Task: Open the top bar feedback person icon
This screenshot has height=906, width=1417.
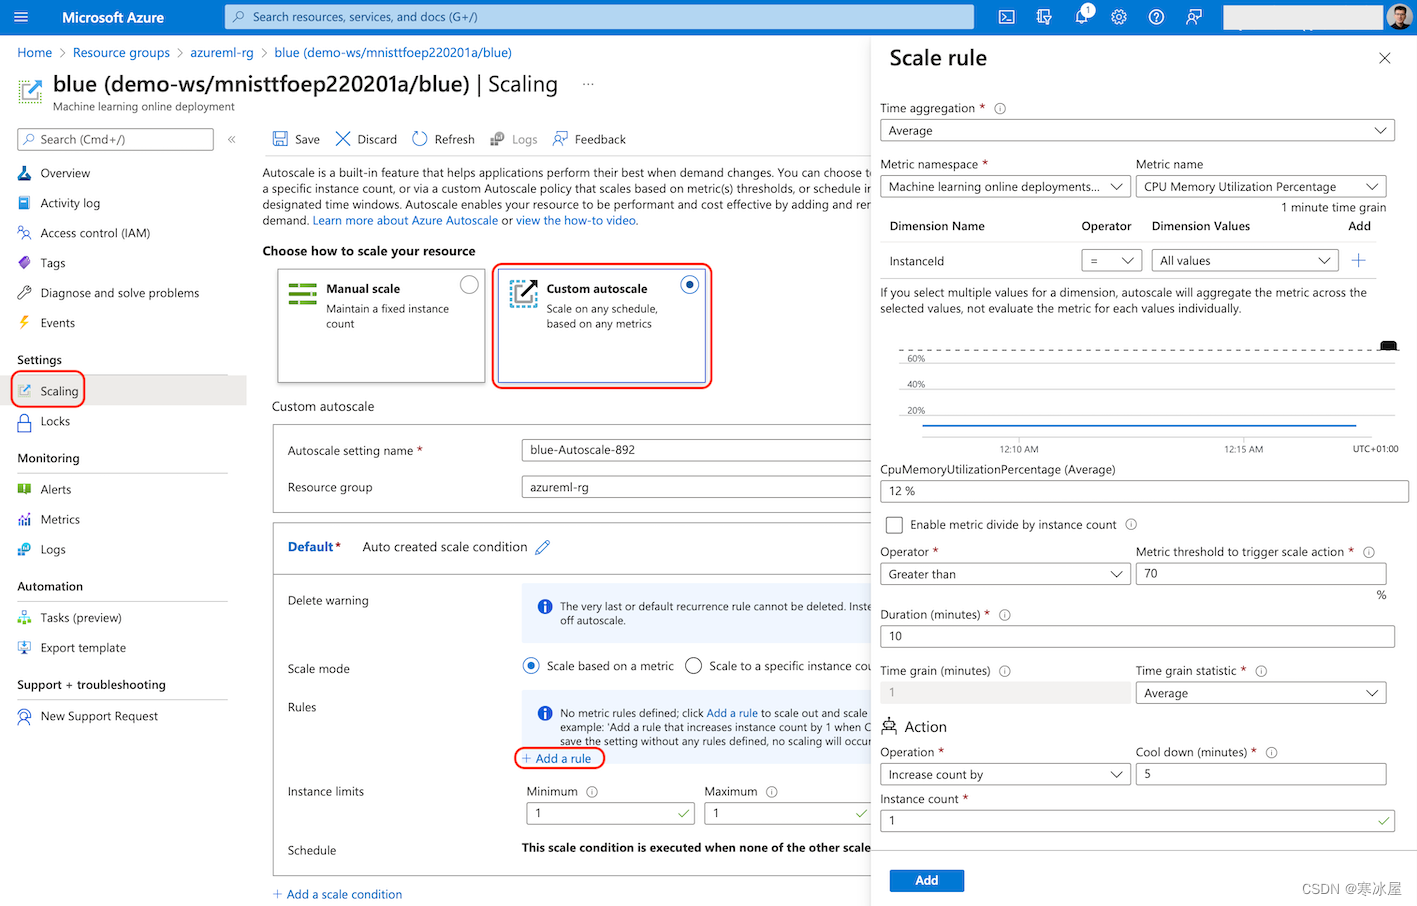Action: [x=1194, y=17]
